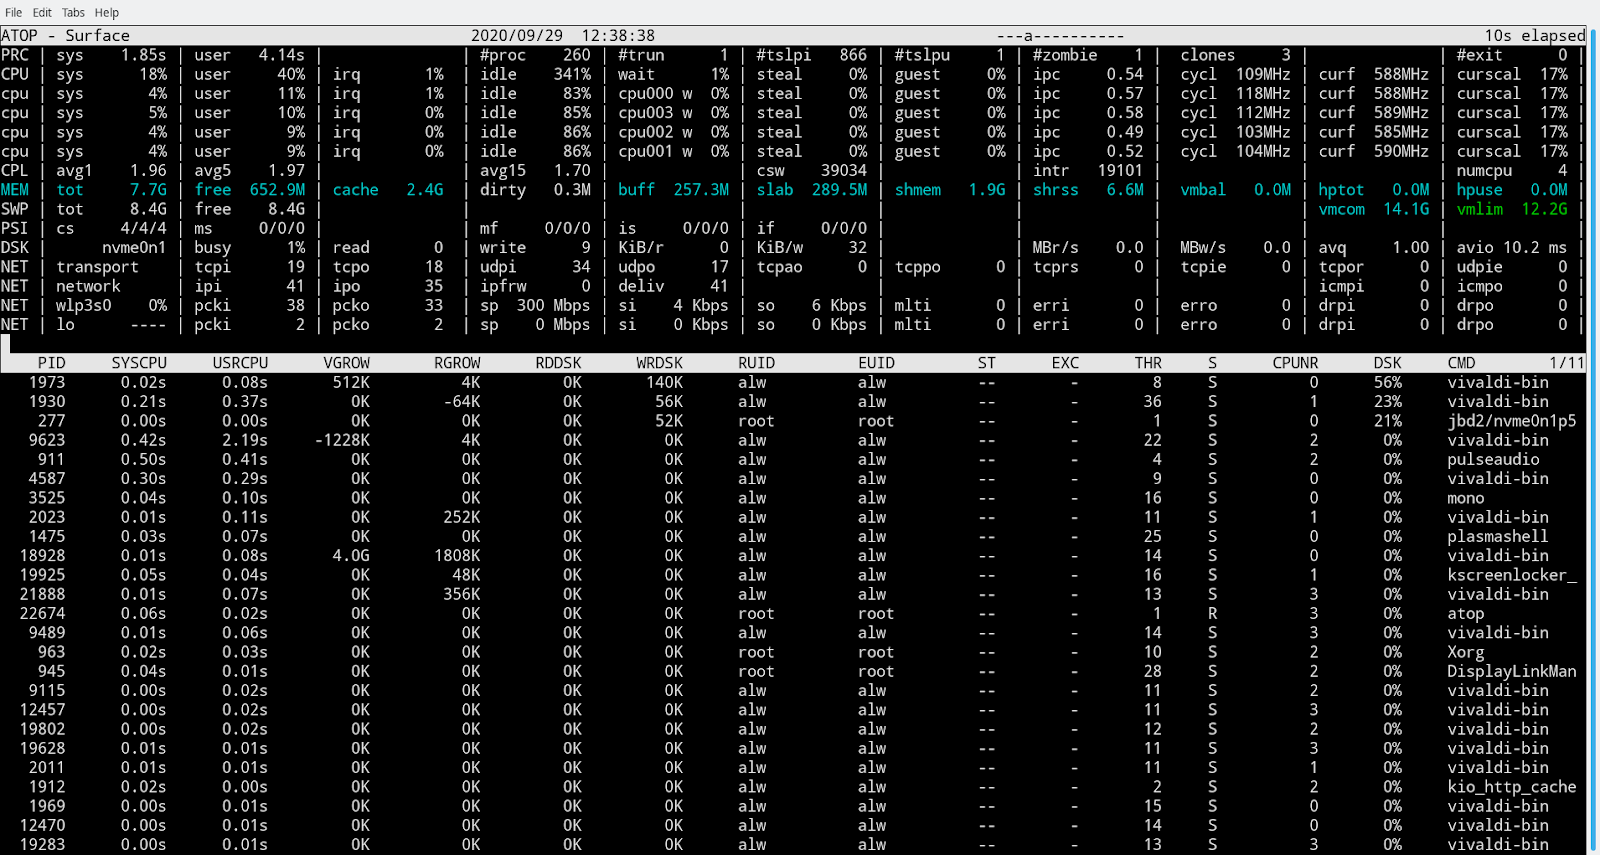Image resolution: width=1600 pixels, height=855 pixels.
Task: Open the File menu
Action: click(13, 13)
